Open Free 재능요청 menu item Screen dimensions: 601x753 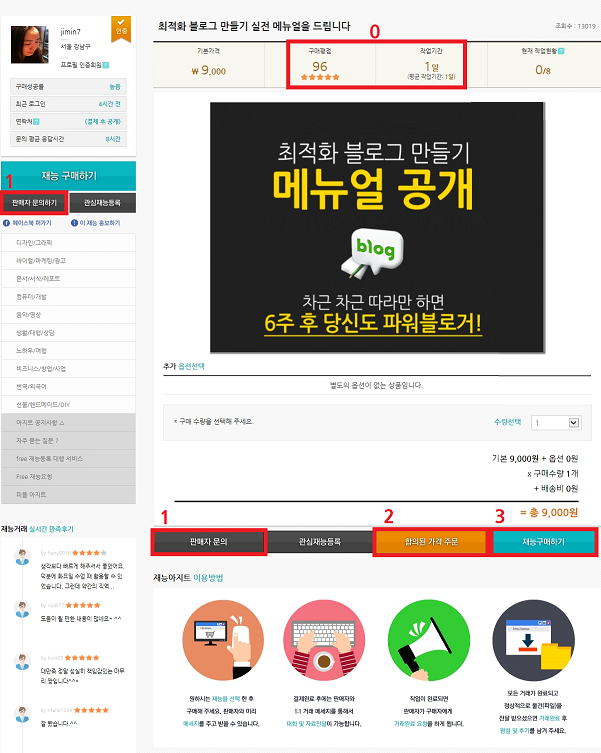pyautogui.click(x=68, y=476)
